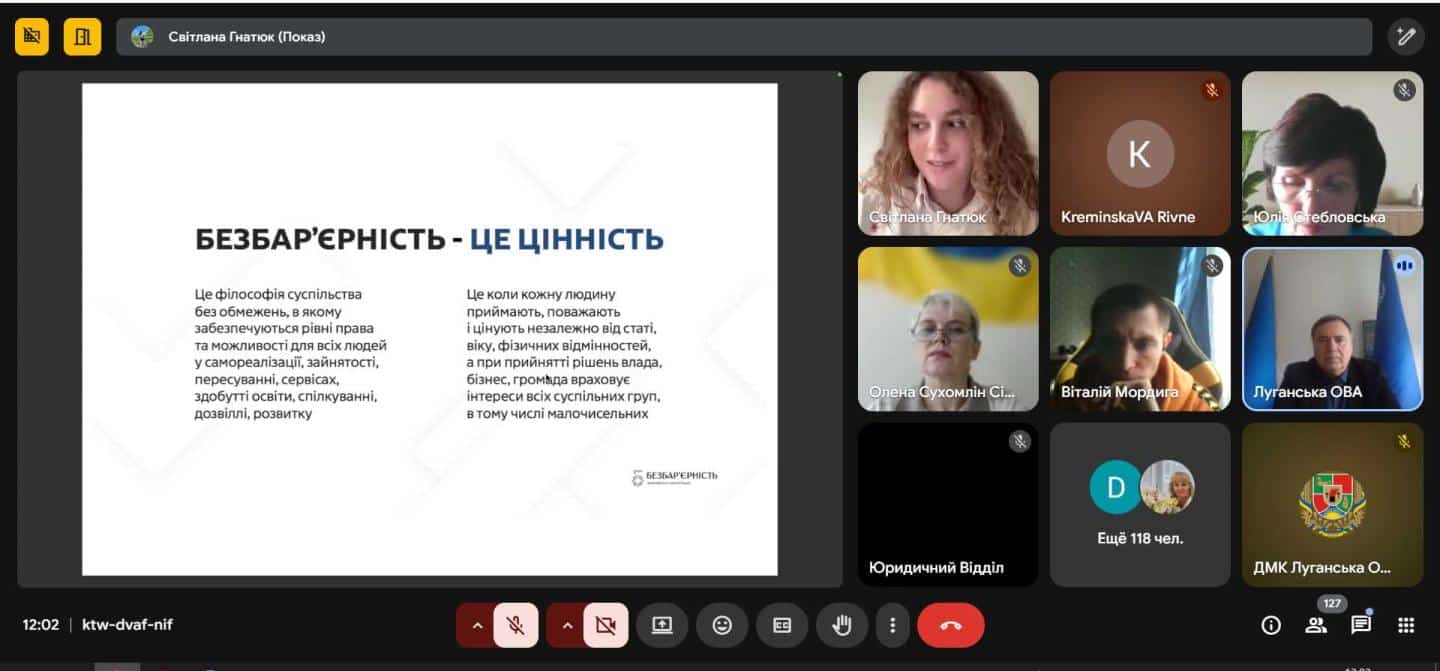Click the yellow crossed-out grid icon
The width and height of the screenshot is (1440, 671).
click(32, 37)
